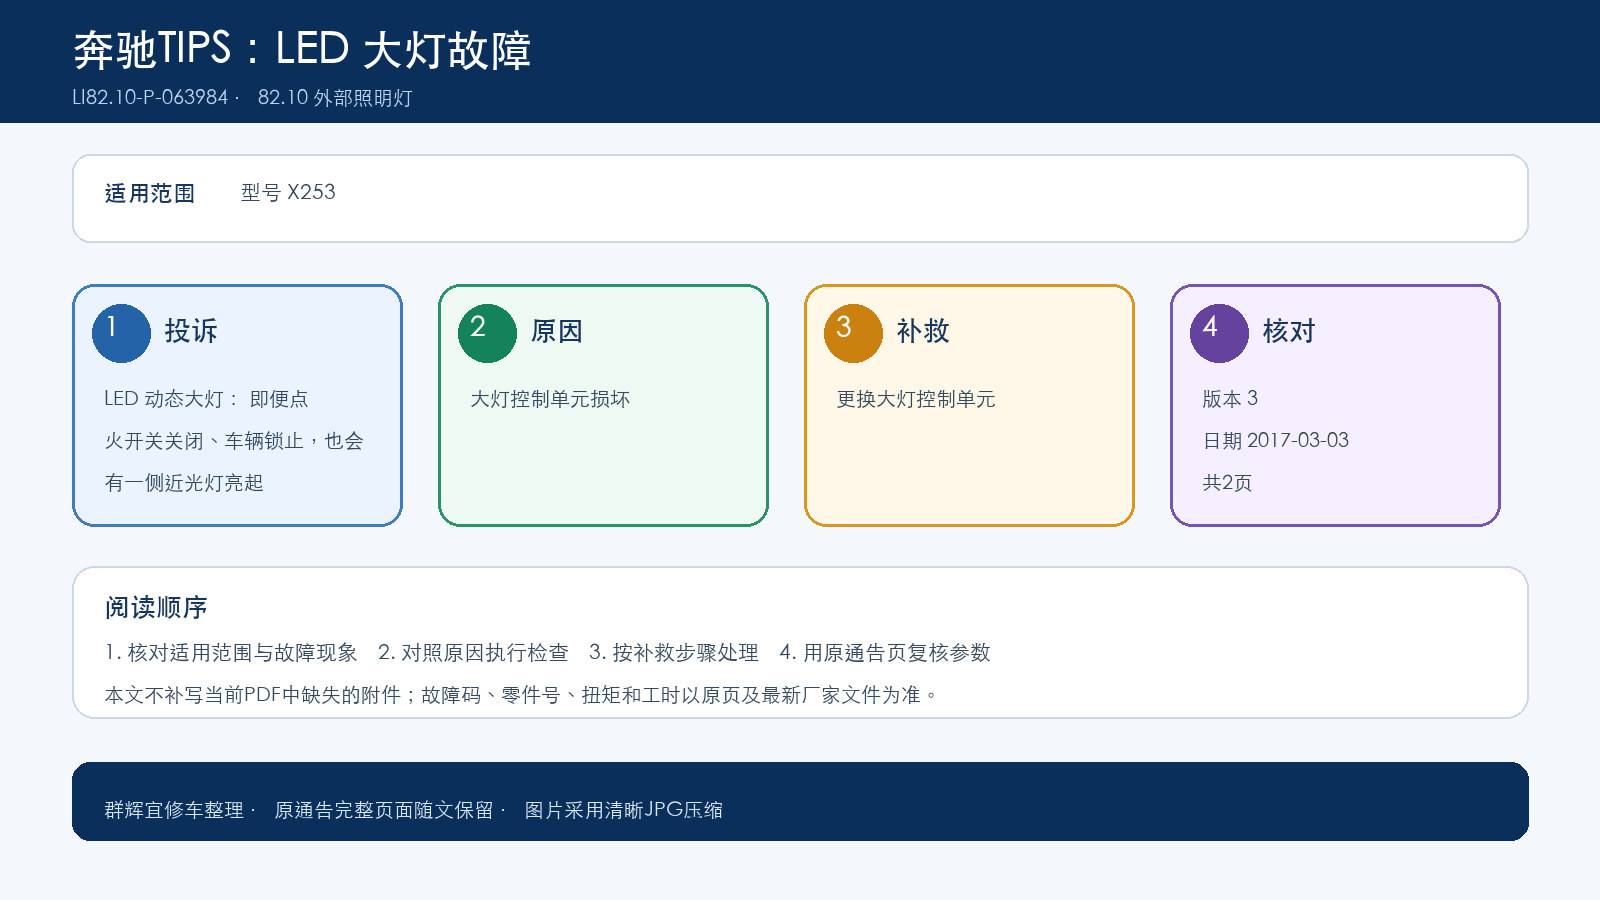Click the 补救 card heading

pos(923,331)
